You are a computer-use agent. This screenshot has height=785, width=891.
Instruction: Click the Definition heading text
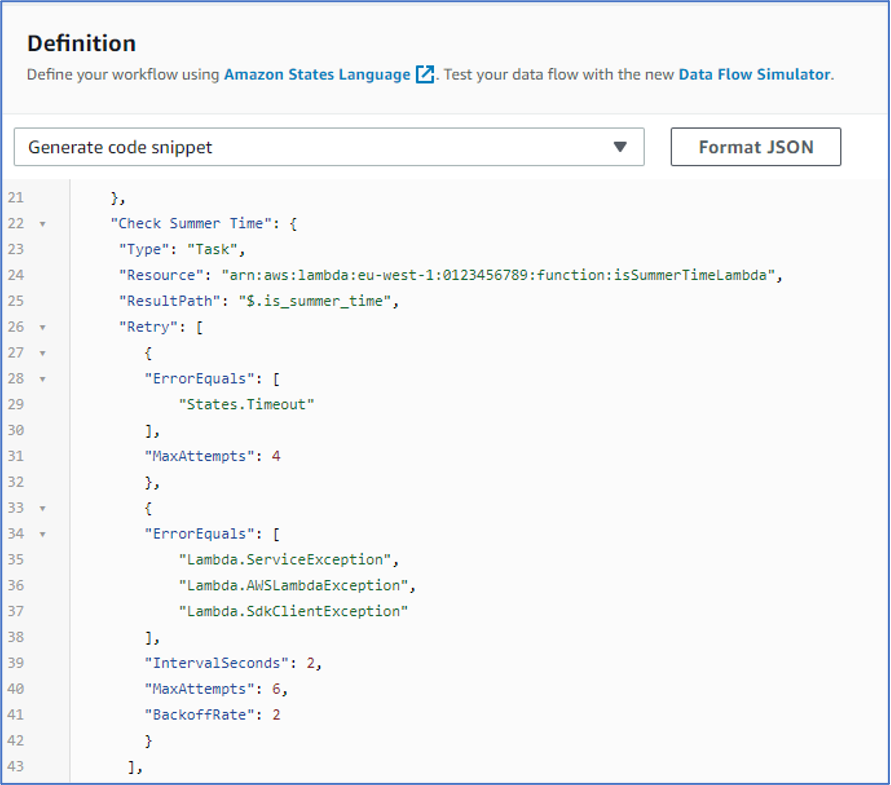click(x=81, y=43)
